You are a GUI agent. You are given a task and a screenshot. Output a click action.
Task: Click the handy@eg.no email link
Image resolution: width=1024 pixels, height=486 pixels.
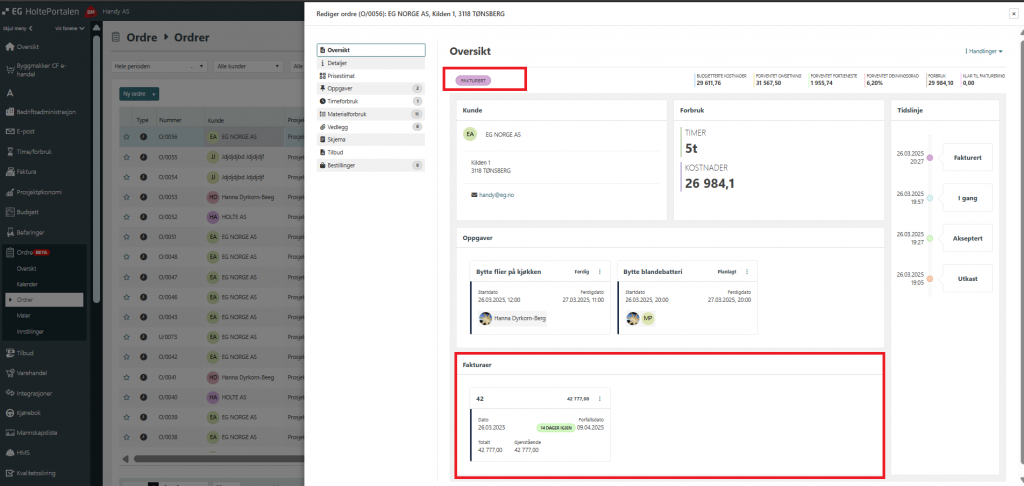point(497,195)
